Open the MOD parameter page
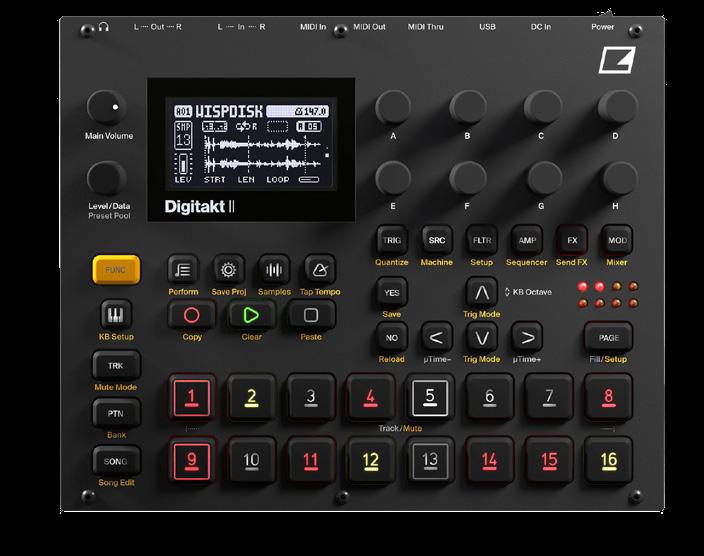This screenshot has height=556, width=704. [x=617, y=241]
